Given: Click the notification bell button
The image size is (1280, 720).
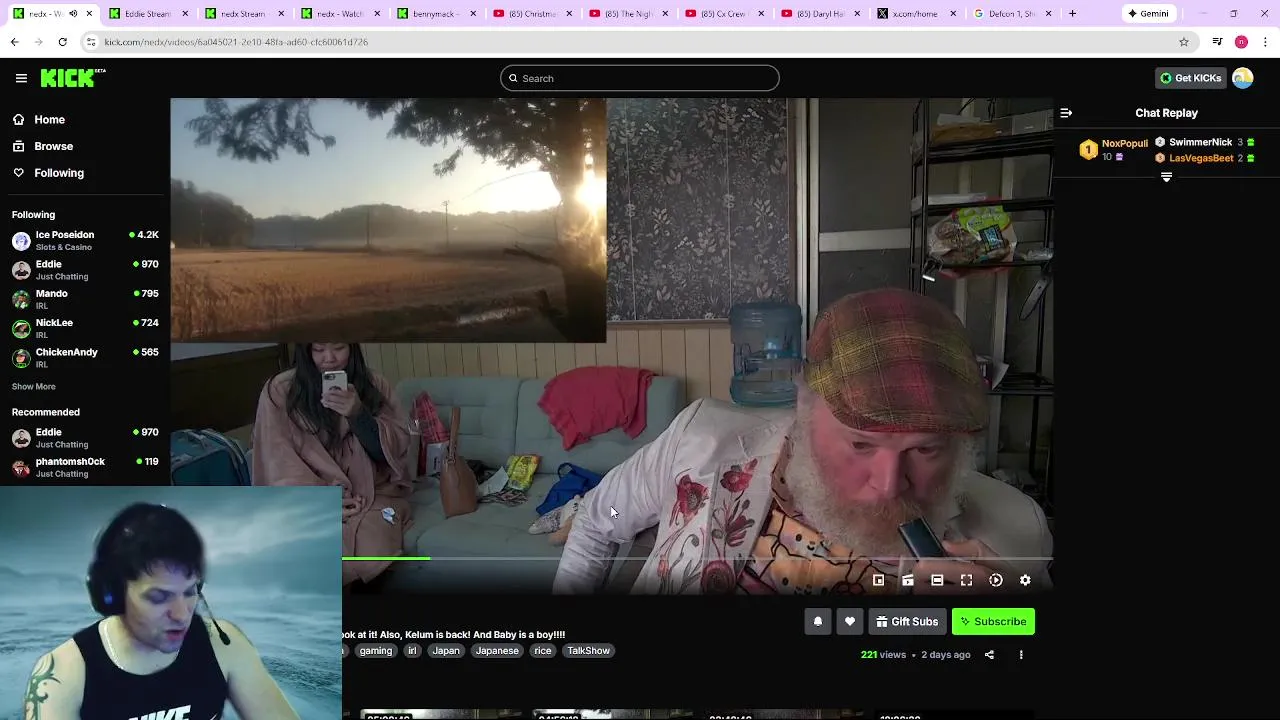Looking at the screenshot, I should click(818, 621).
